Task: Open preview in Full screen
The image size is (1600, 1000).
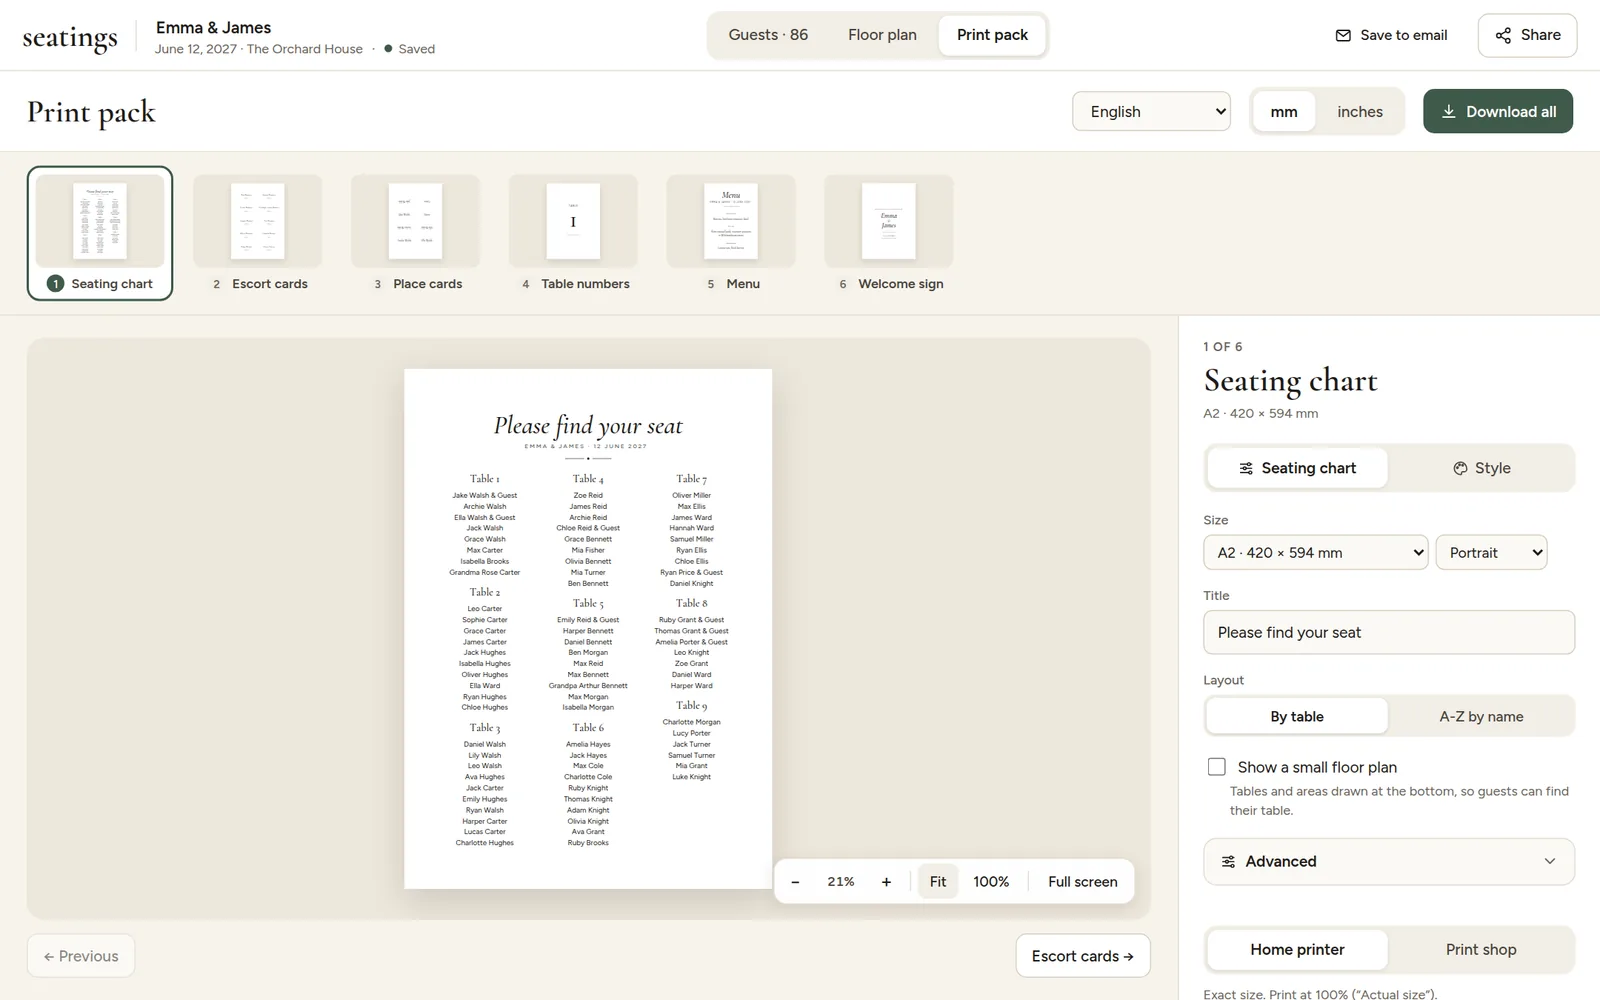Action: [x=1083, y=882]
